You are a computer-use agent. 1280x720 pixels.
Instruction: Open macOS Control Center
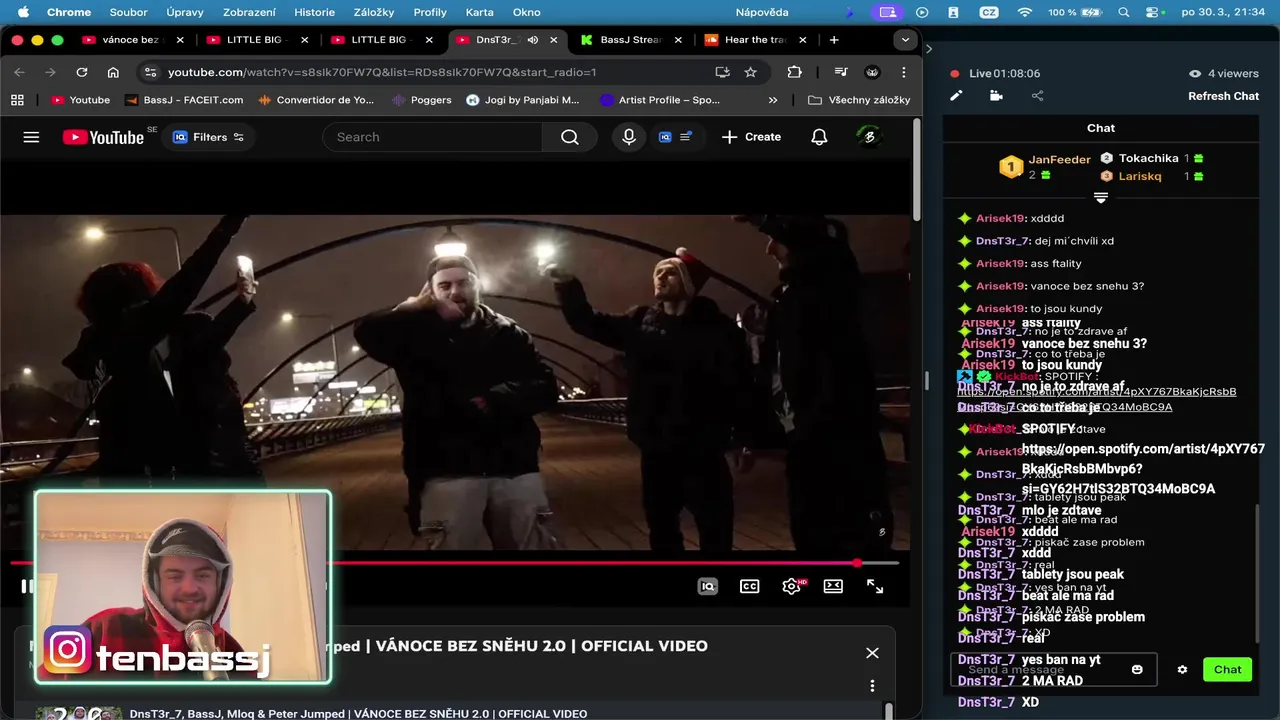pyautogui.click(x=1155, y=12)
